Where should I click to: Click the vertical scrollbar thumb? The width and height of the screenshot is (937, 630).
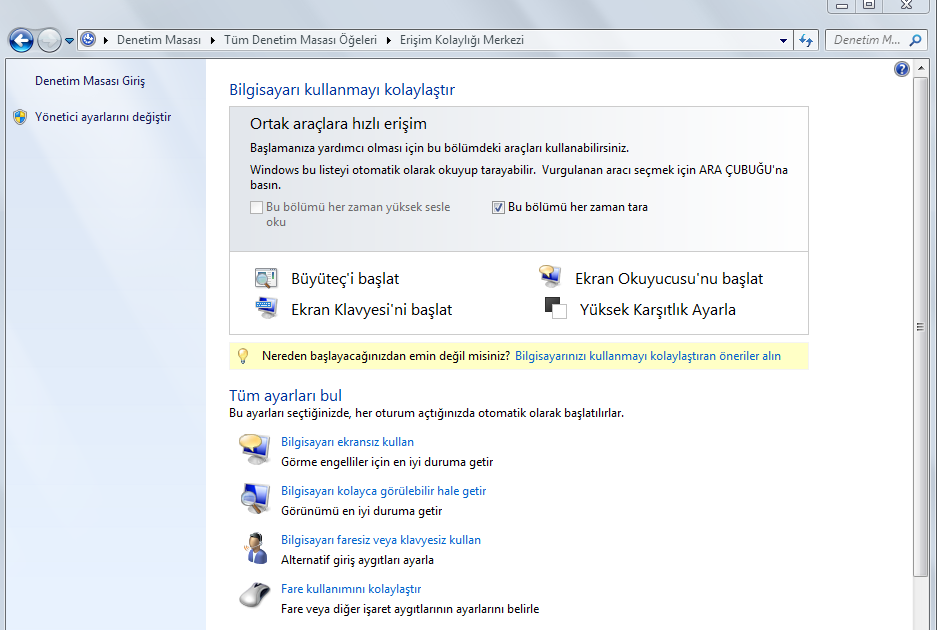pyautogui.click(x=920, y=326)
